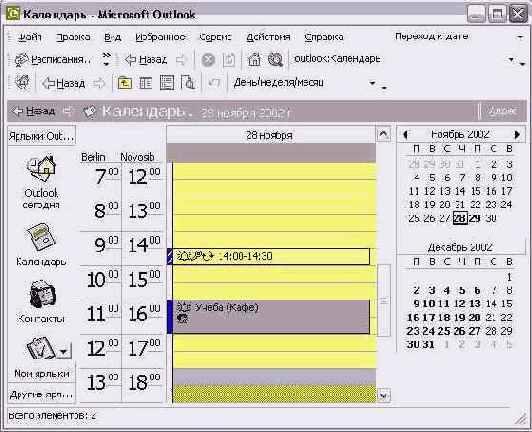Screen dimensions: 532x432
Task: Open the Вид menu
Action: (x=112, y=37)
